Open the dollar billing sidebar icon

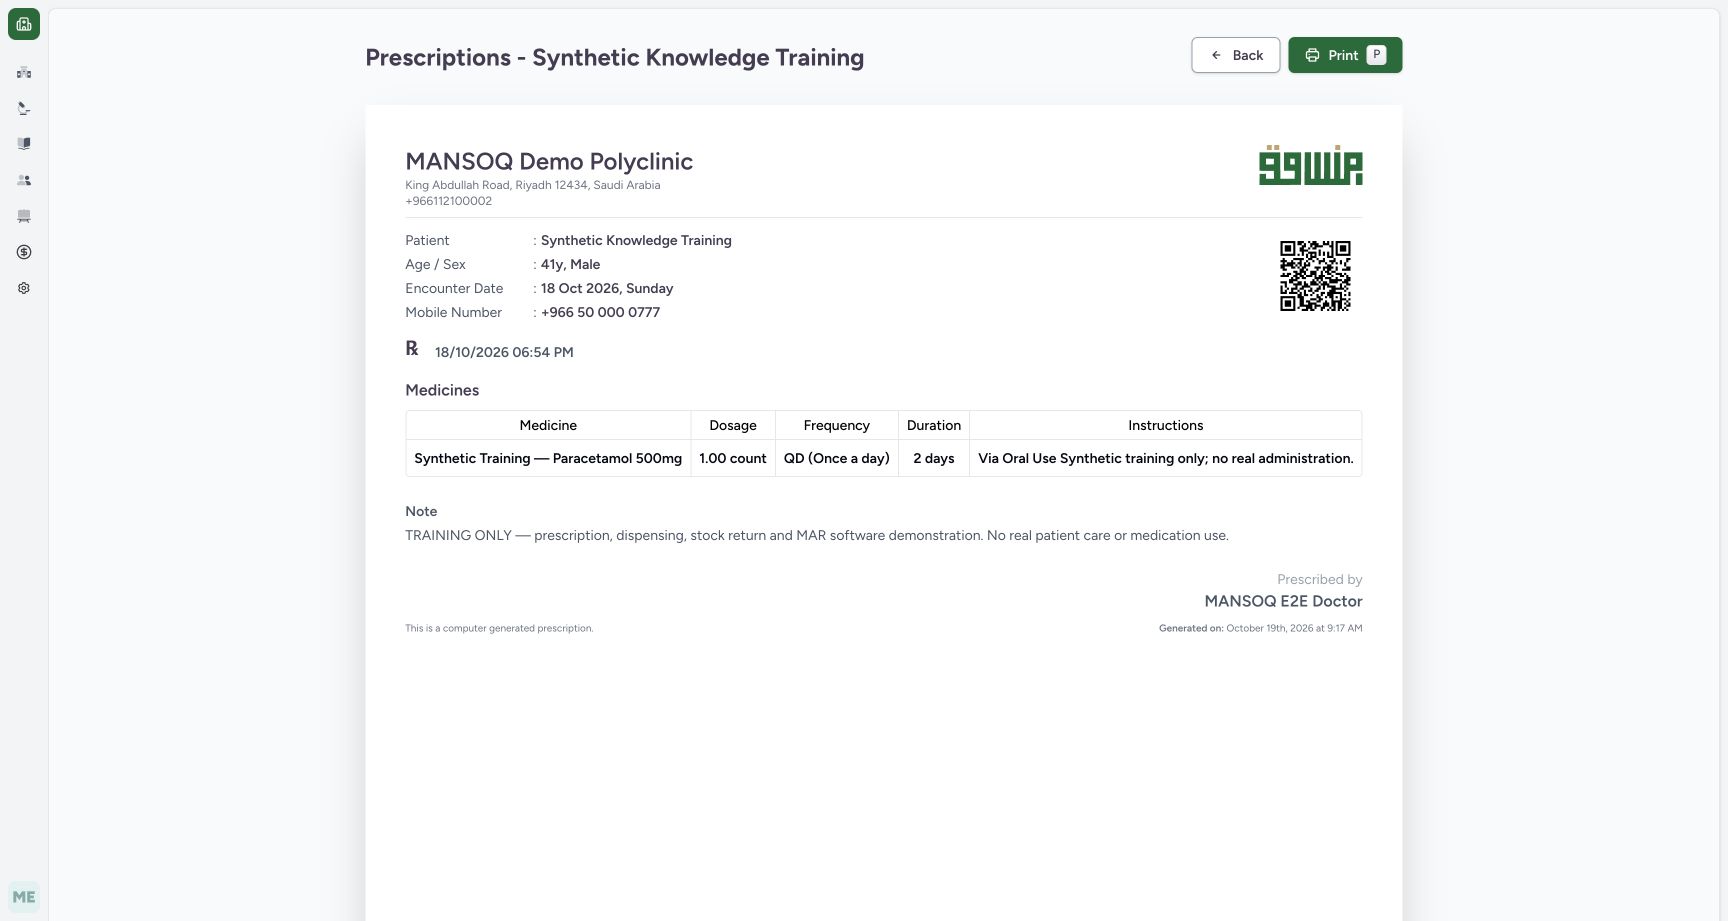coord(24,252)
